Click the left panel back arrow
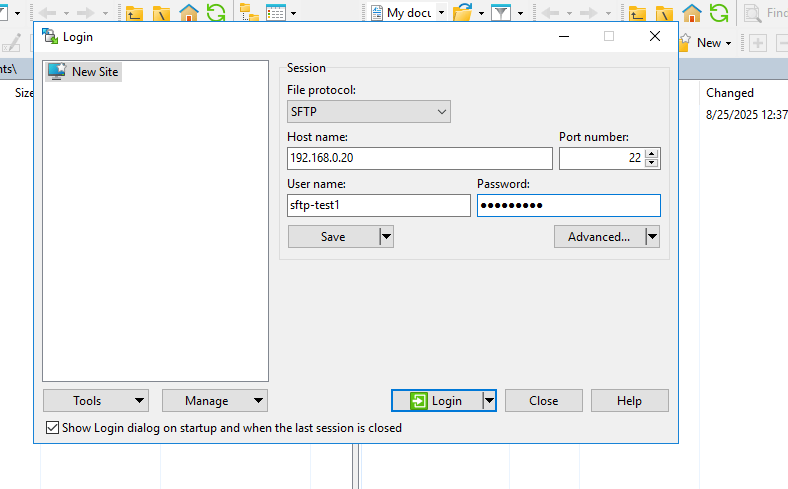Screen dimensions: 788x489 pyautogui.click(x=48, y=13)
